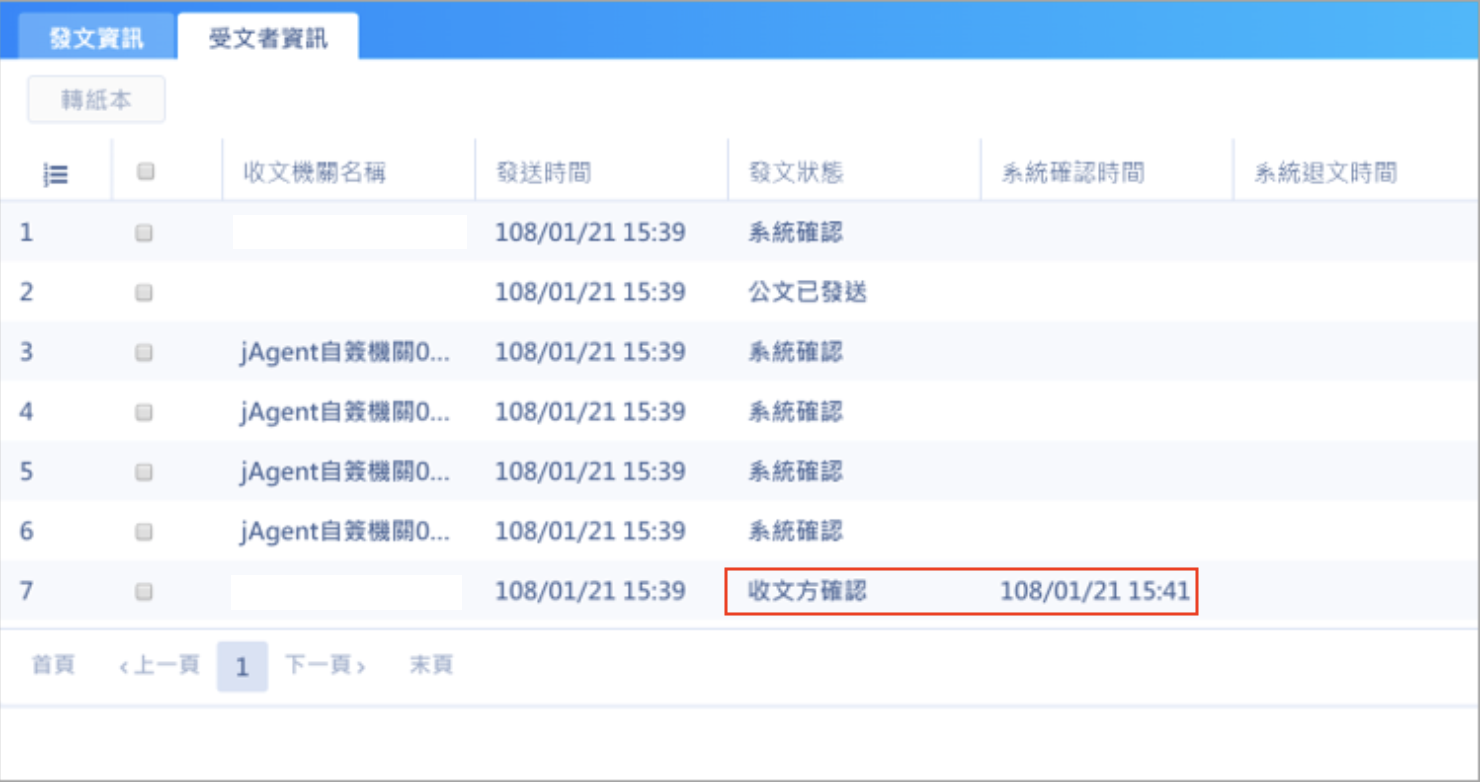Click the 發送時間 column header
Screen dimensions: 1482x782
[544, 172]
